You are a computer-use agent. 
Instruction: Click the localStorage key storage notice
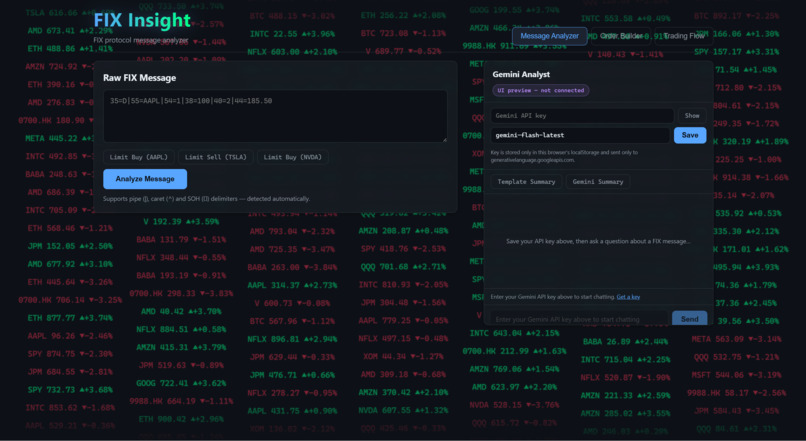[564, 156]
